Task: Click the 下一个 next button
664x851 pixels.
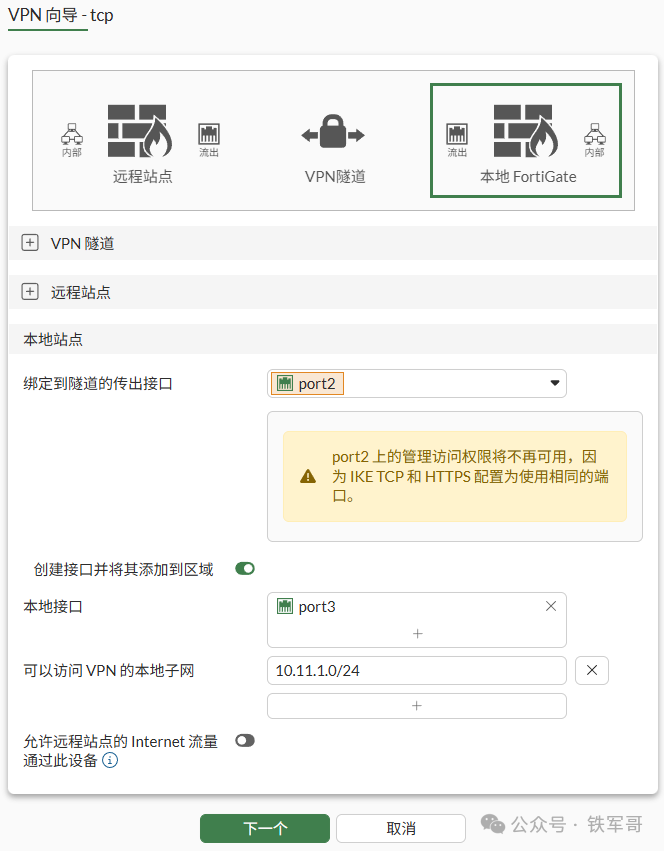Action: click(265, 828)
